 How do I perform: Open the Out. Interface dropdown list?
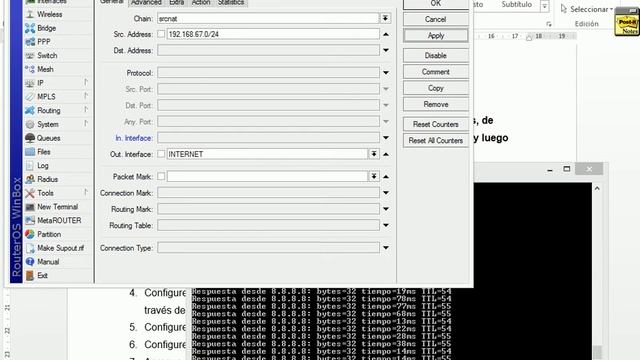(x=374, y=154)
